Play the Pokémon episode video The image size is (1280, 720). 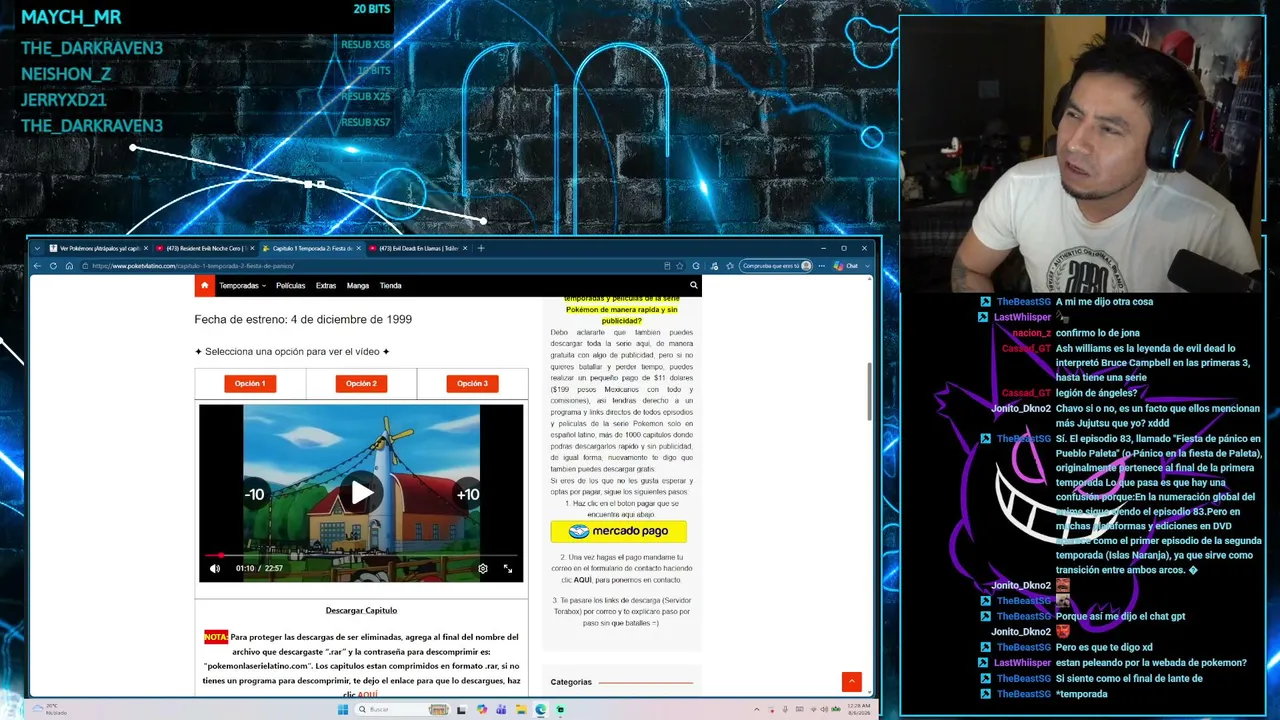tap(361, 493)
